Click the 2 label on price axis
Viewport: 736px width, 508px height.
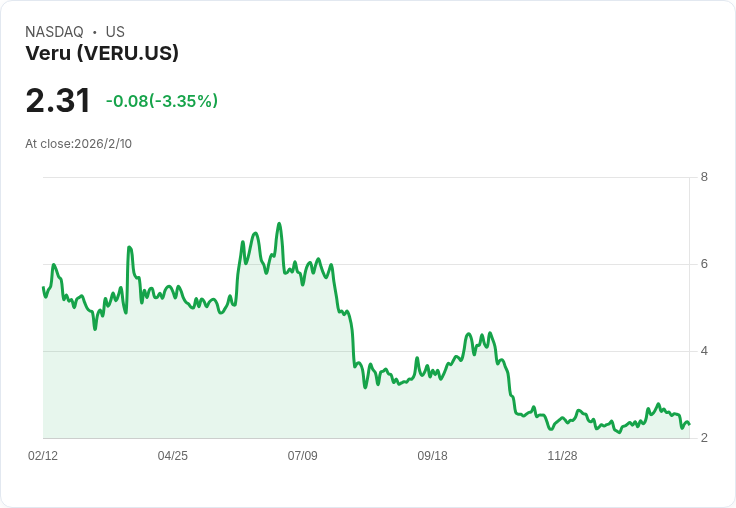click(x=704, y=438)
